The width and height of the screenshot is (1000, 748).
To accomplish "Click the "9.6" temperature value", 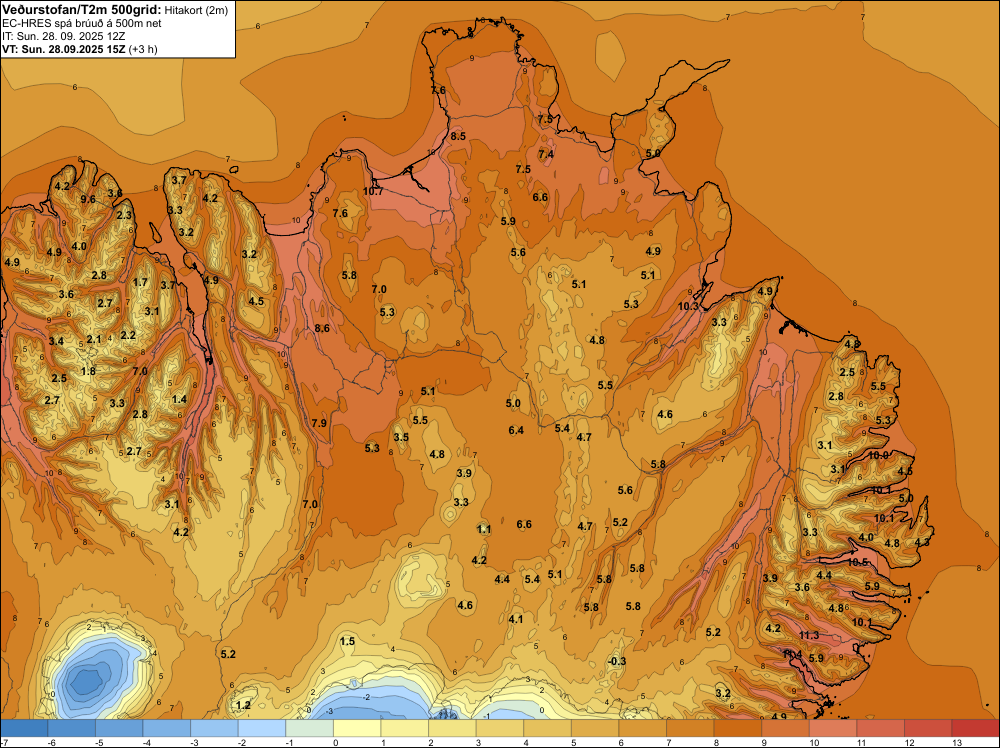I will click(88, 200).
